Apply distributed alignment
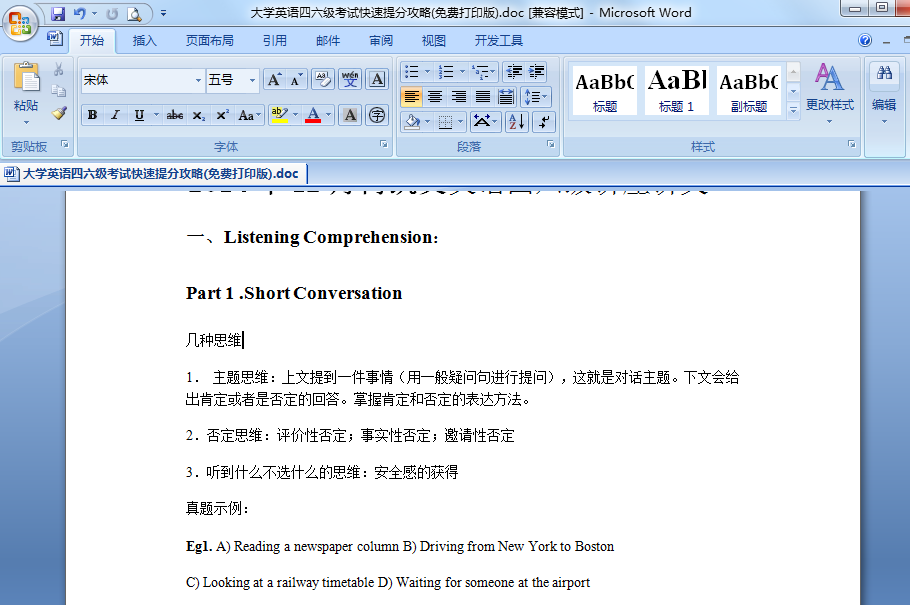The image size is (910, 605). pyautogui.click(x=506, y=96)
